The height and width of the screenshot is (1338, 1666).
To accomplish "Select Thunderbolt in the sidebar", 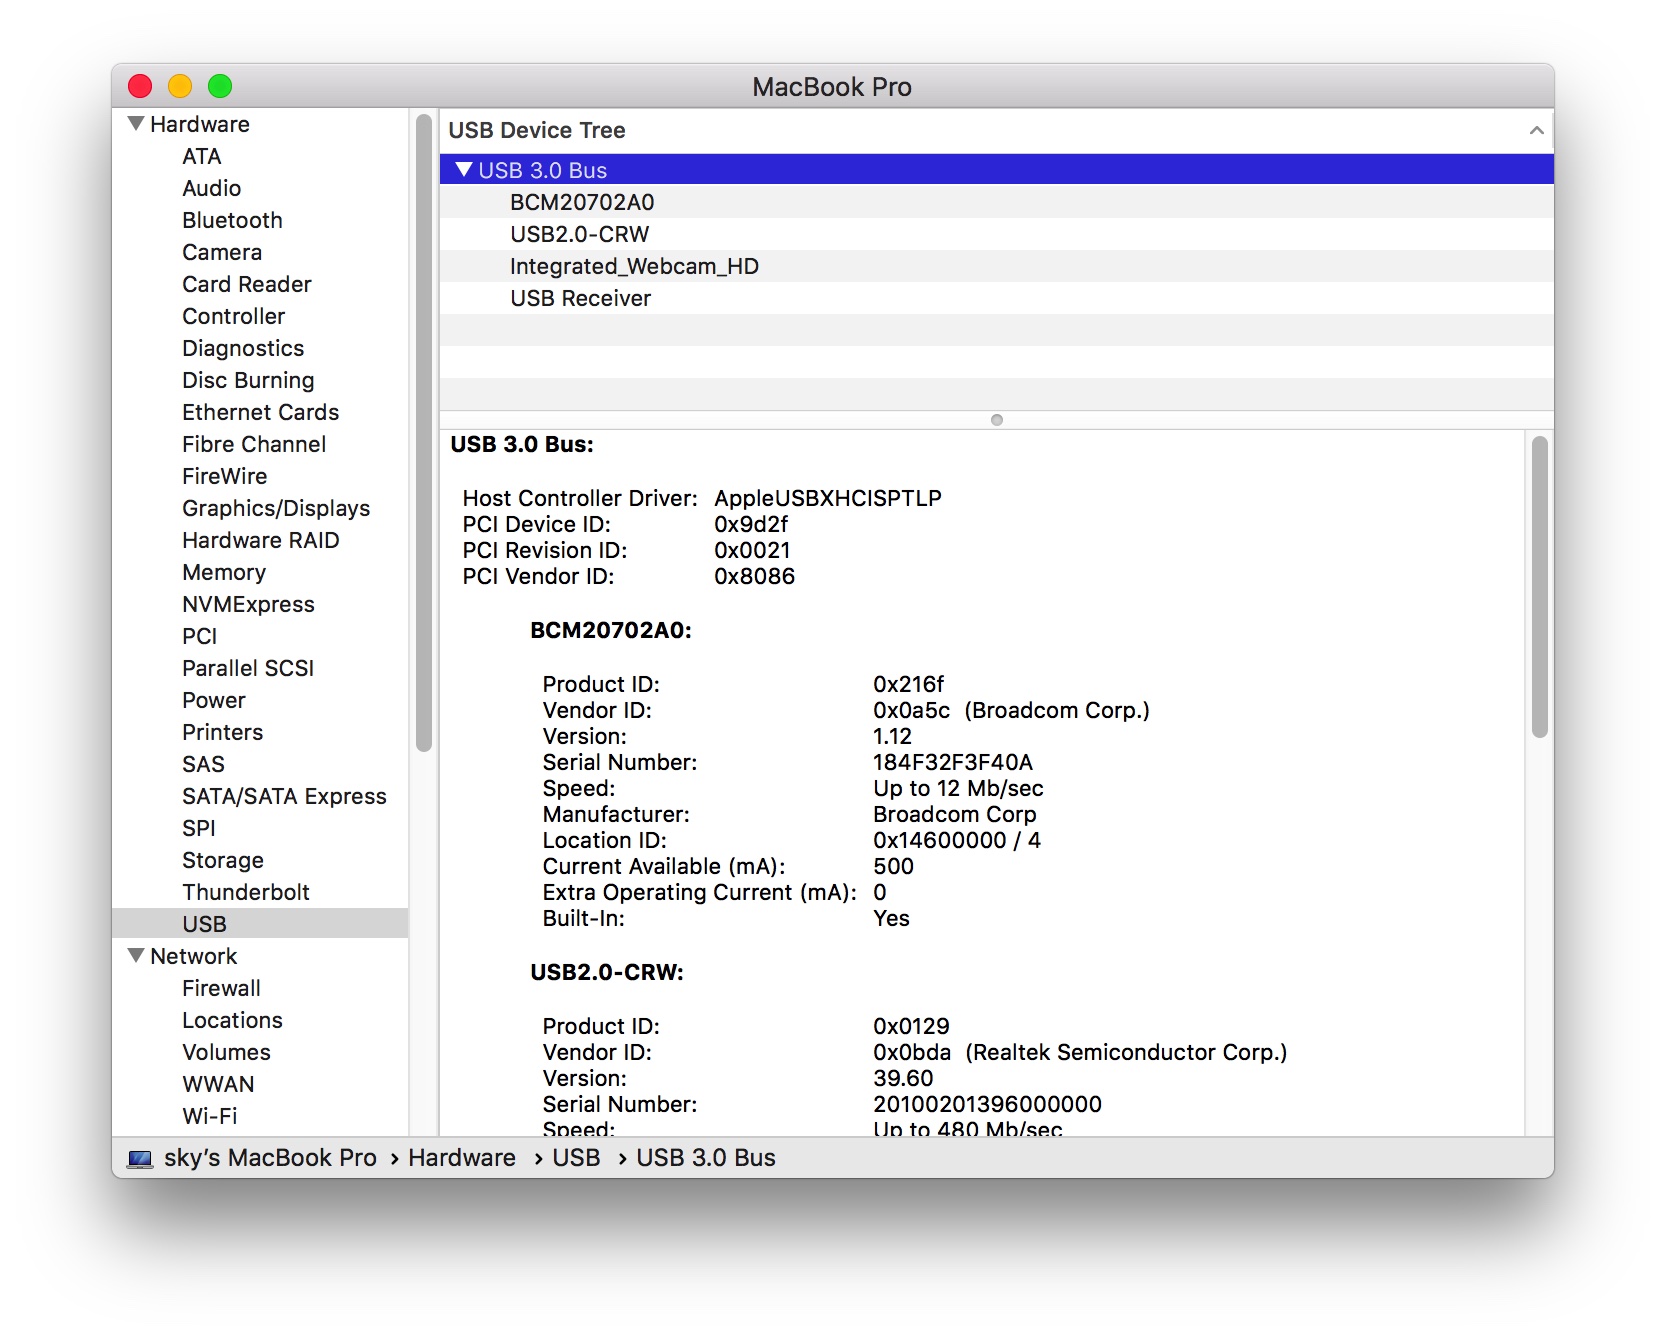I will pyautogui.click(x=246, y=892).
